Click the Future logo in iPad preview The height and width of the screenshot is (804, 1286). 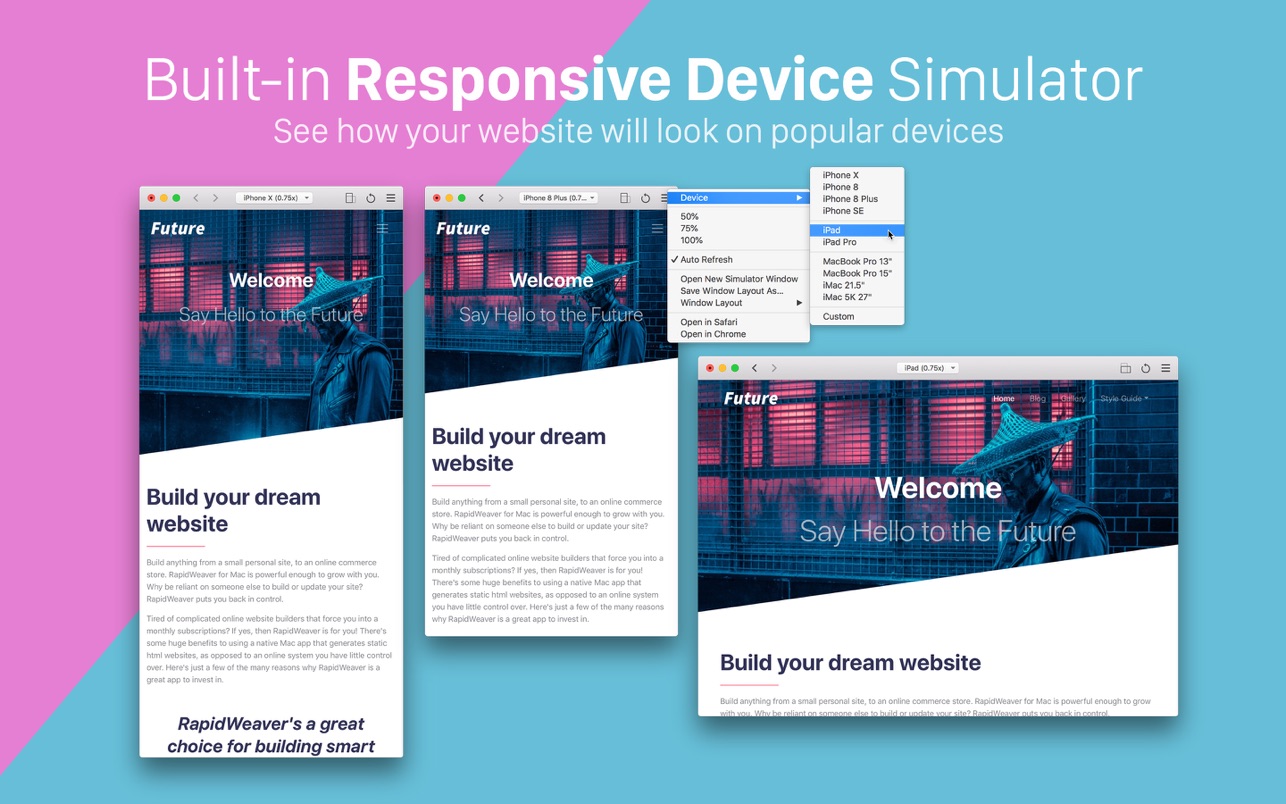pyautogui.click(x=750, y=398)
